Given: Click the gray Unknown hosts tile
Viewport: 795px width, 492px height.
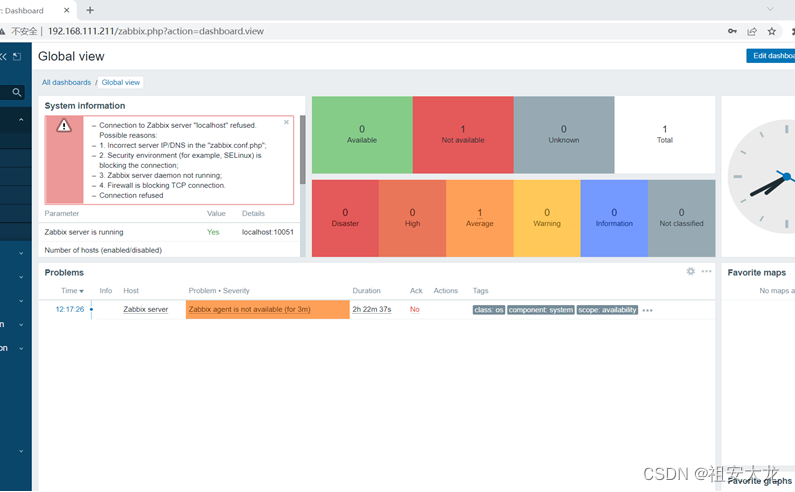Looking at the screenshot, I should pyautogui.click(x=564, y=134).
